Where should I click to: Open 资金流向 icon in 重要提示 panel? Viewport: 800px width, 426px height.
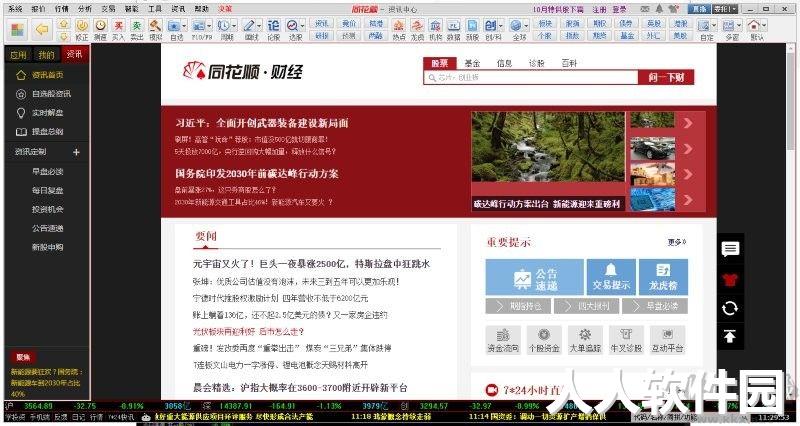[503, 340]
